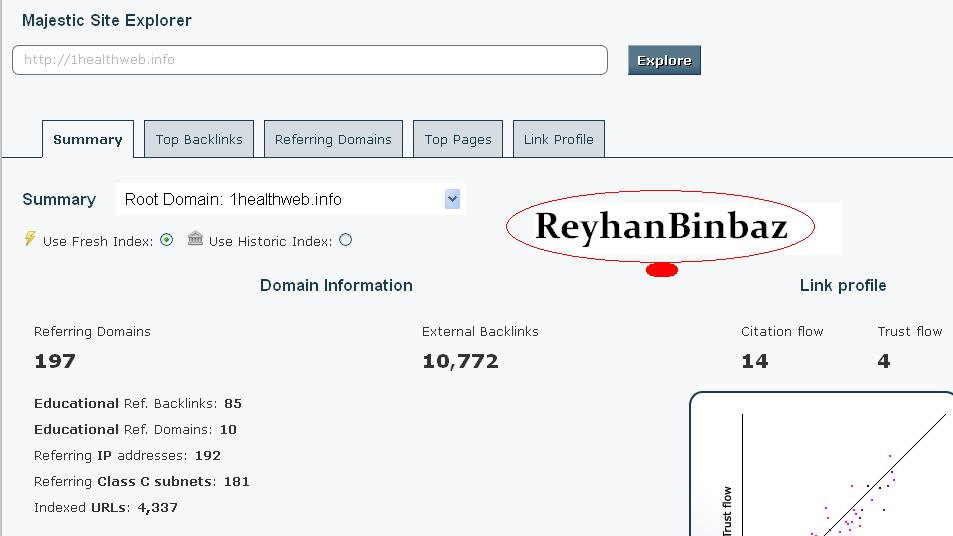
Task: Click the Domain Information heading
Action: [336, 286]
